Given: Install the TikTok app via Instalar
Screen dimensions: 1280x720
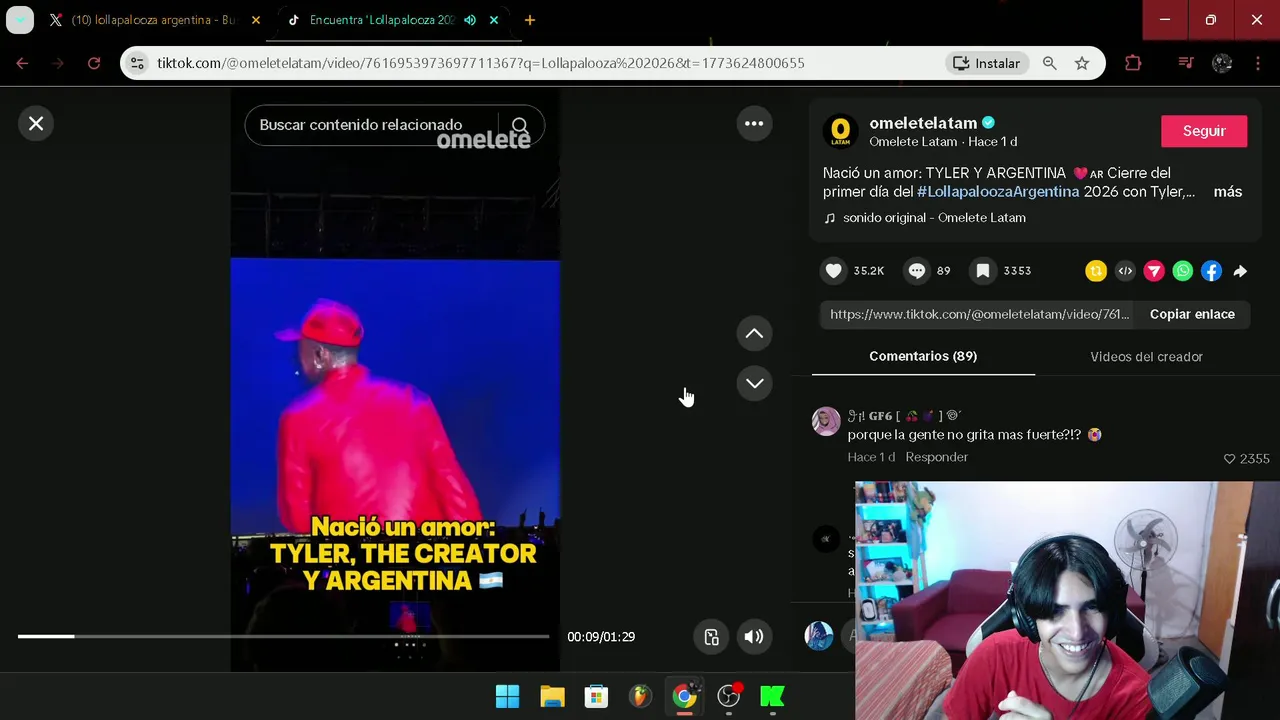Looking at the screenshot, I should (x=986, y=63).
